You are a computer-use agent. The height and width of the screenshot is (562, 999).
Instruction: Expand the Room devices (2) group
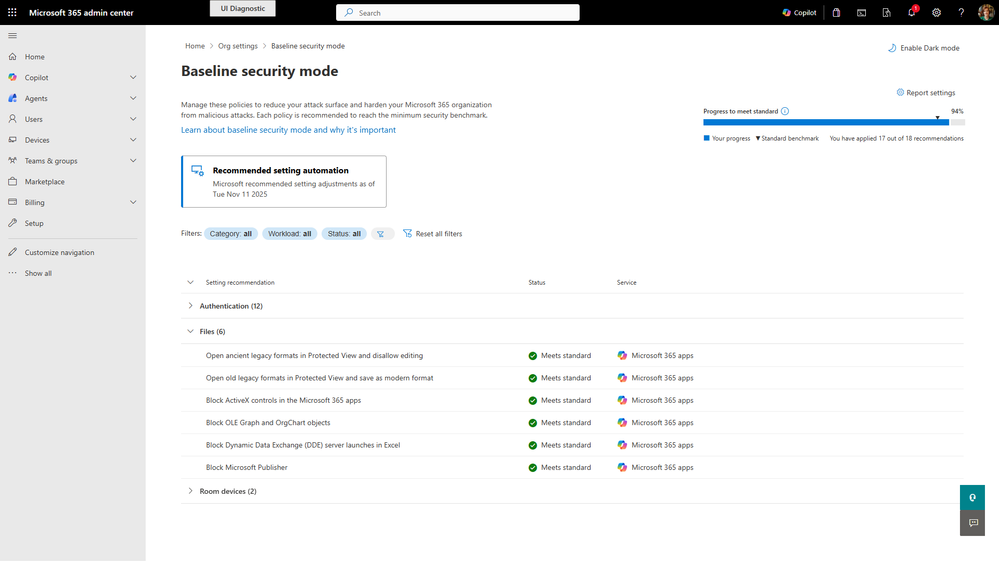tap(190, 491)
